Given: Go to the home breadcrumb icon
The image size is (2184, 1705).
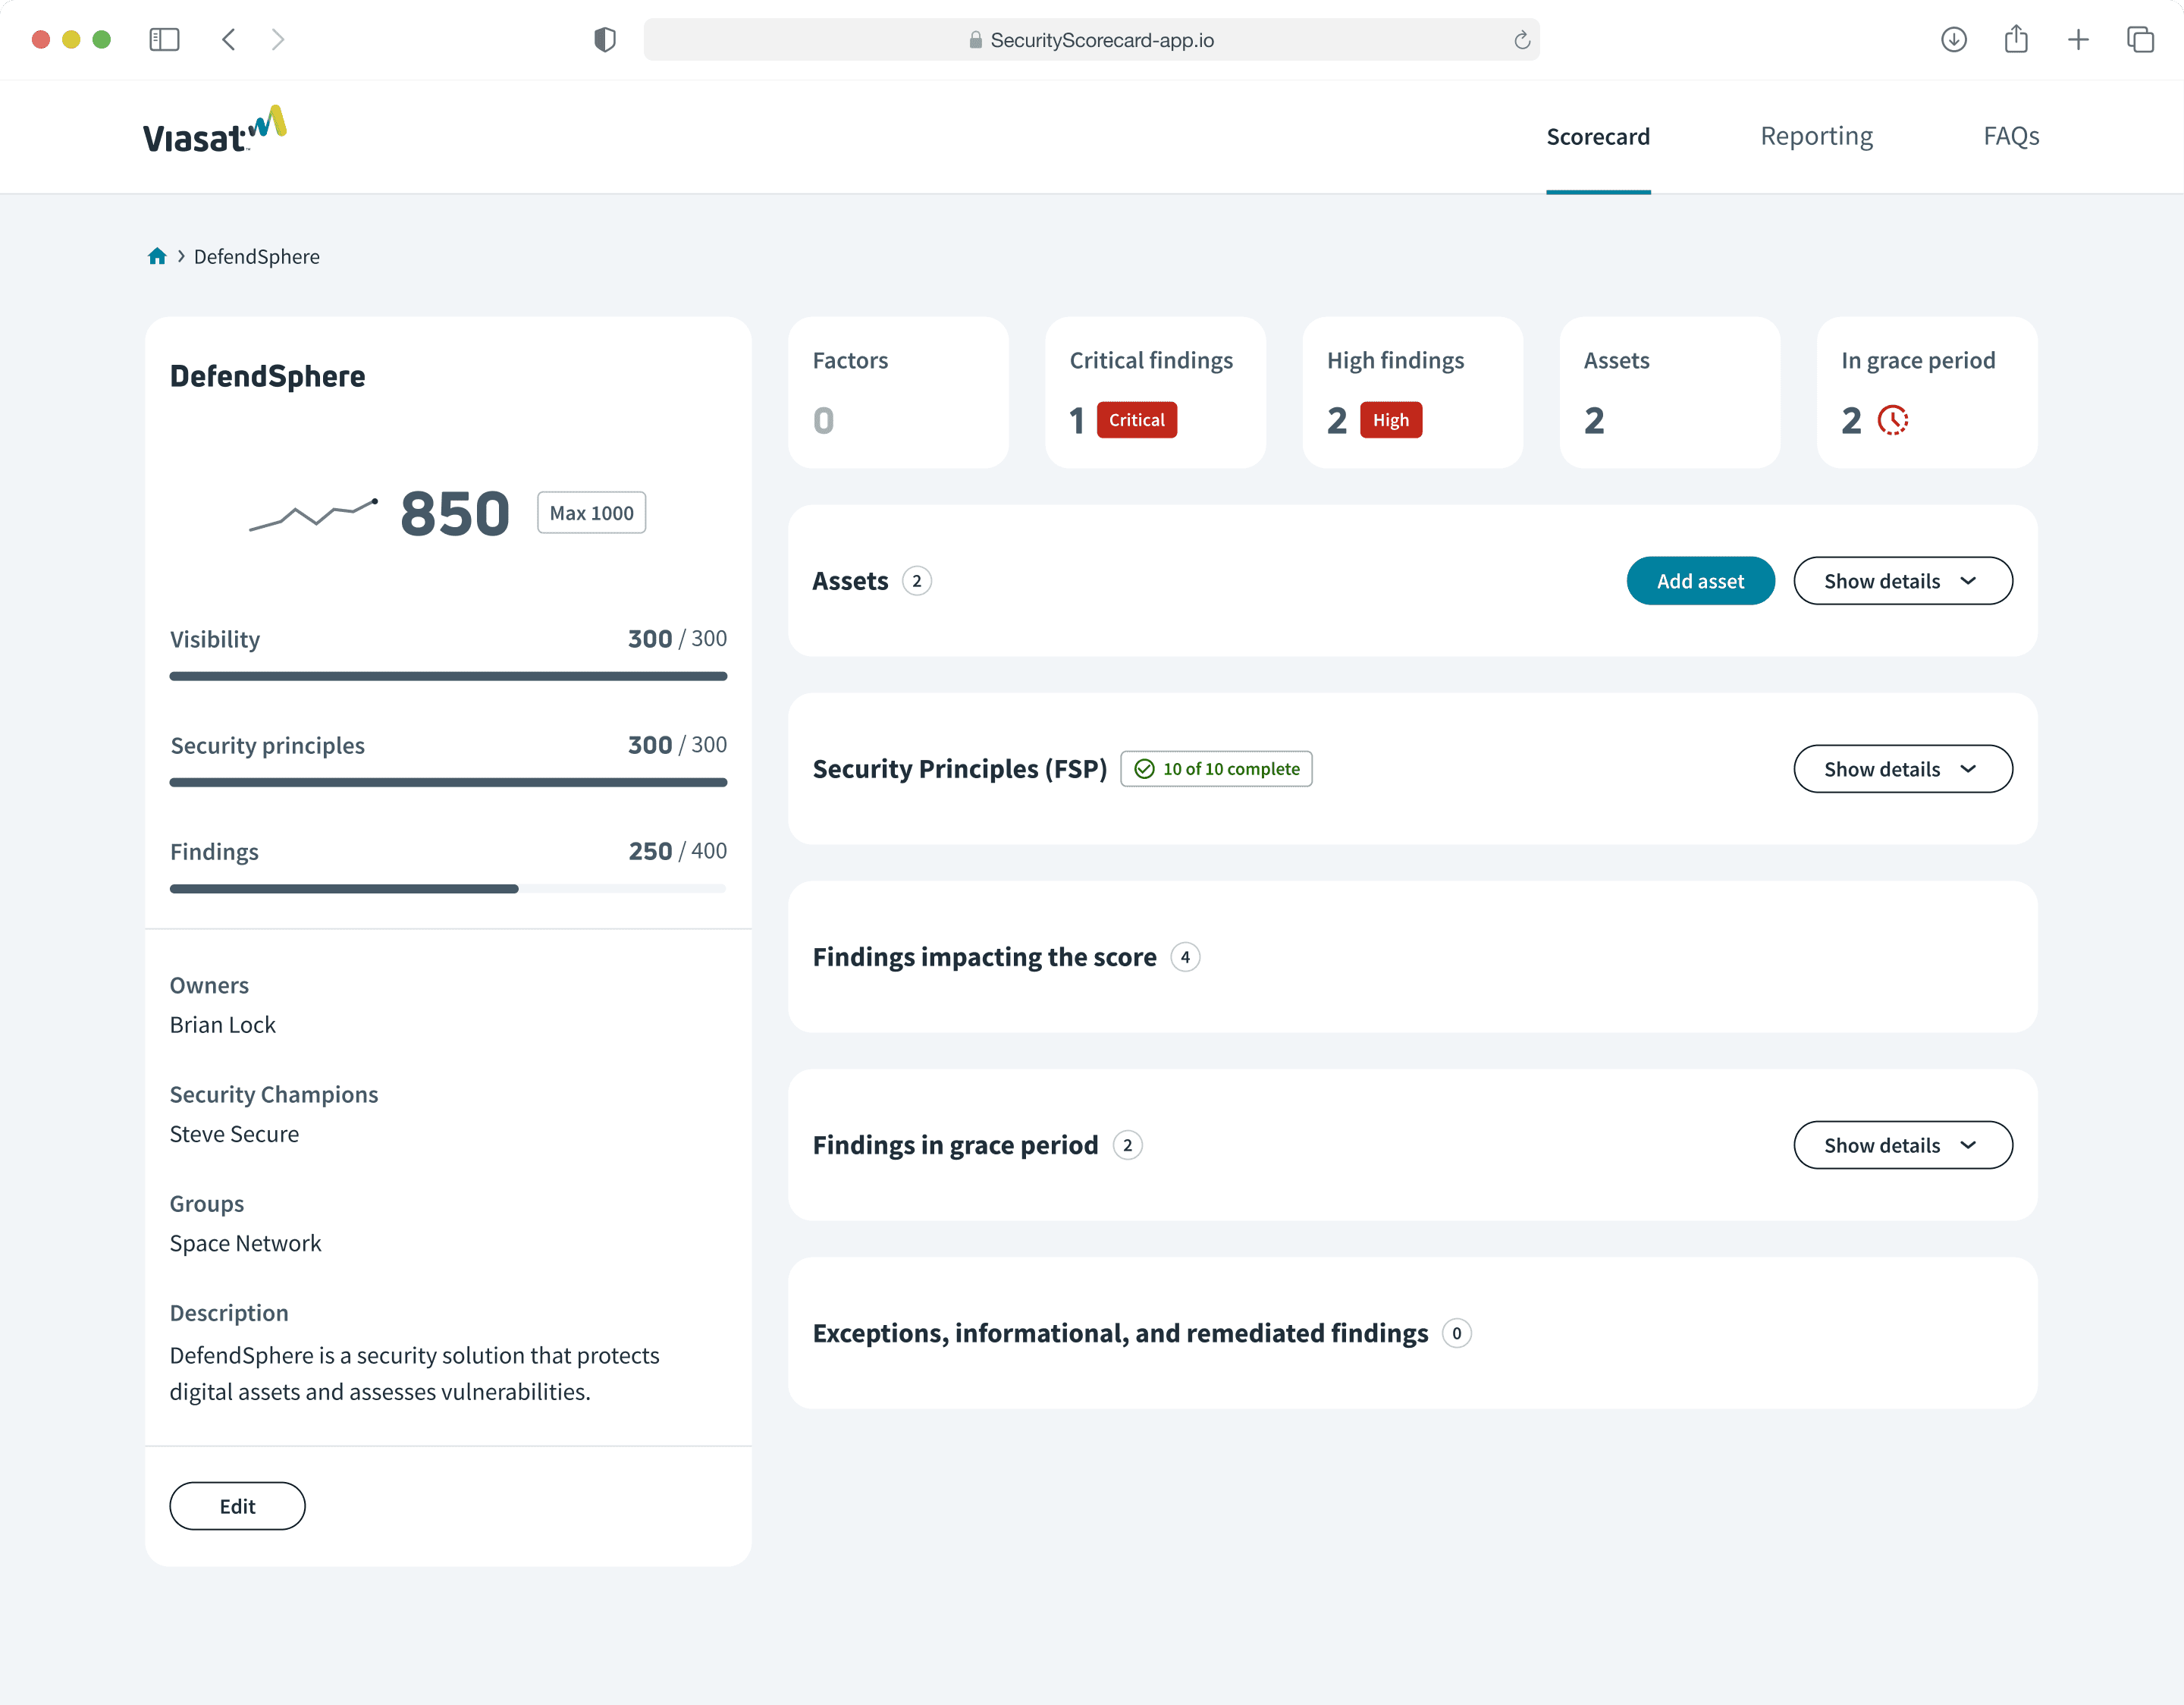Looking at the screenshot, I should [x=157, y=256].
